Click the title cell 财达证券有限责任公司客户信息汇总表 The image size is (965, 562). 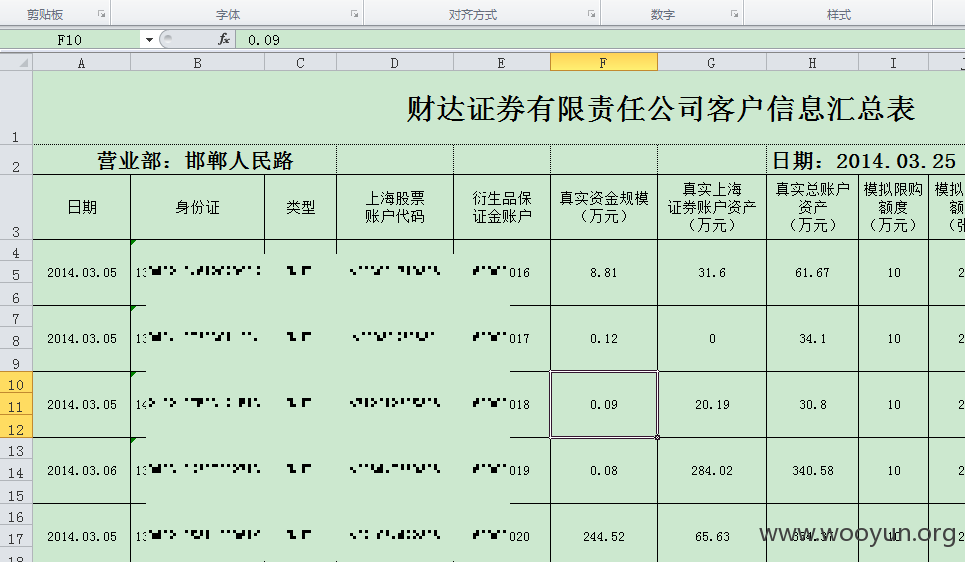[660, 108]
